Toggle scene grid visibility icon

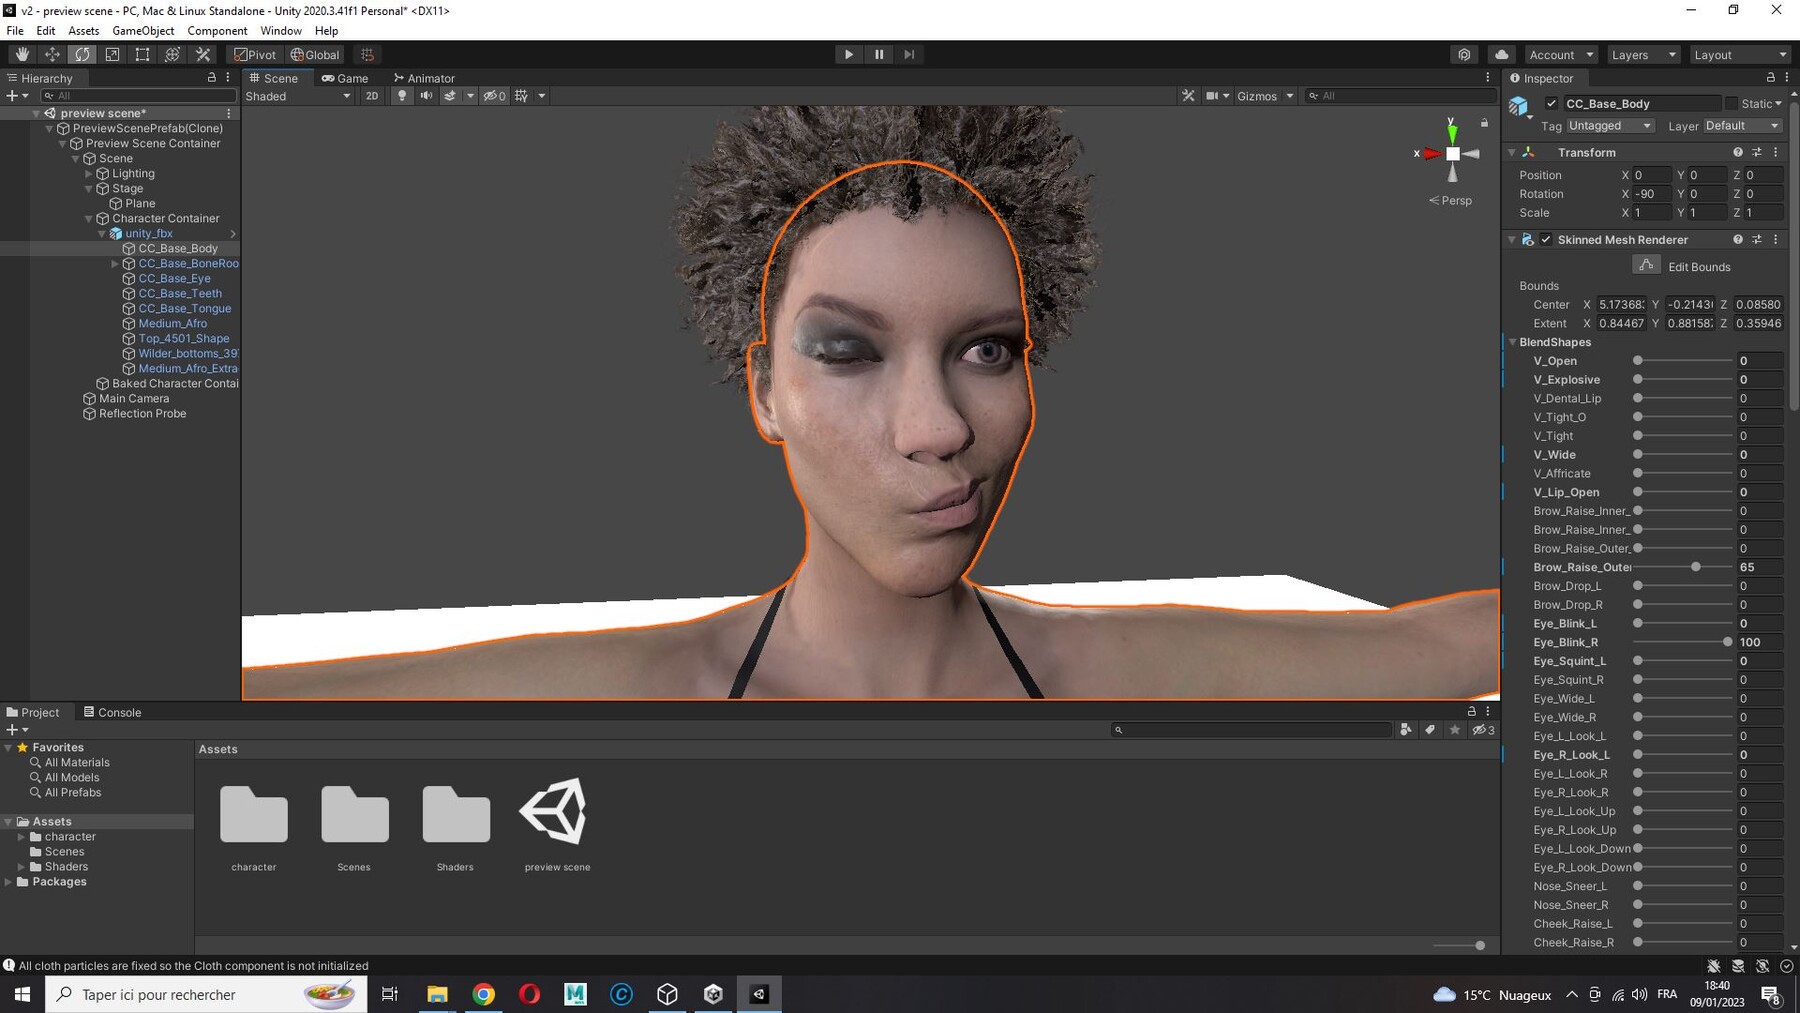coord(521,96)
